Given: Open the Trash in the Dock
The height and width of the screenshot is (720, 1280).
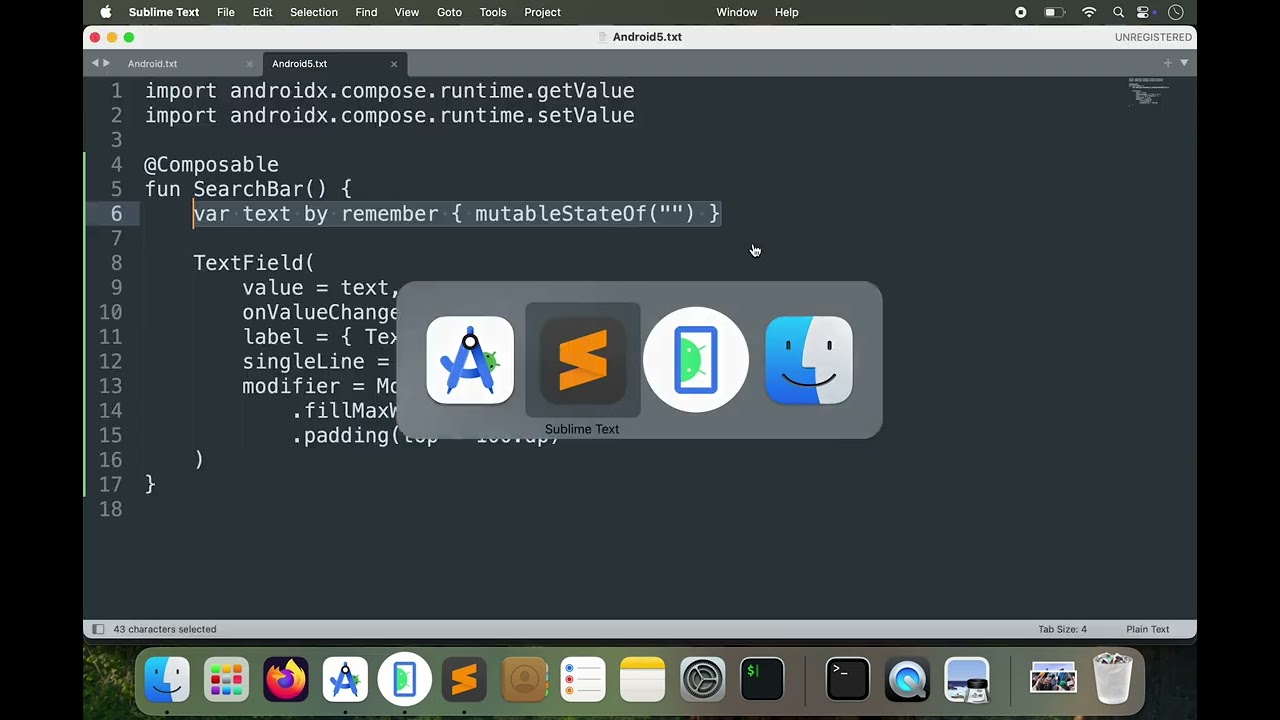Looking at the screenshot, I should (1112, 680).
